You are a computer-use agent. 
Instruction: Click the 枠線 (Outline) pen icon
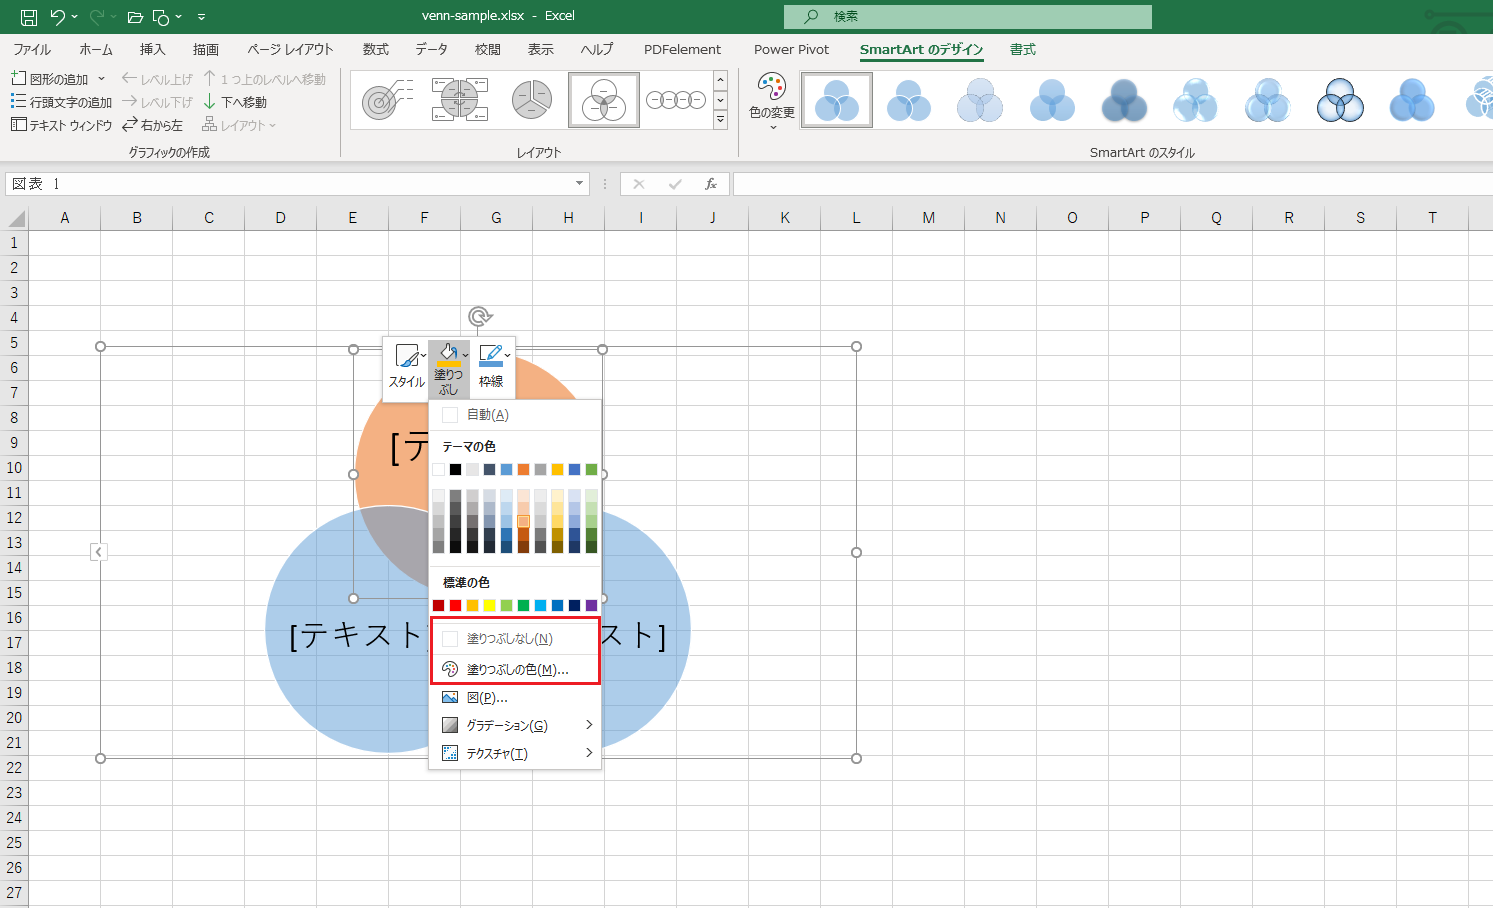point(490,352)
